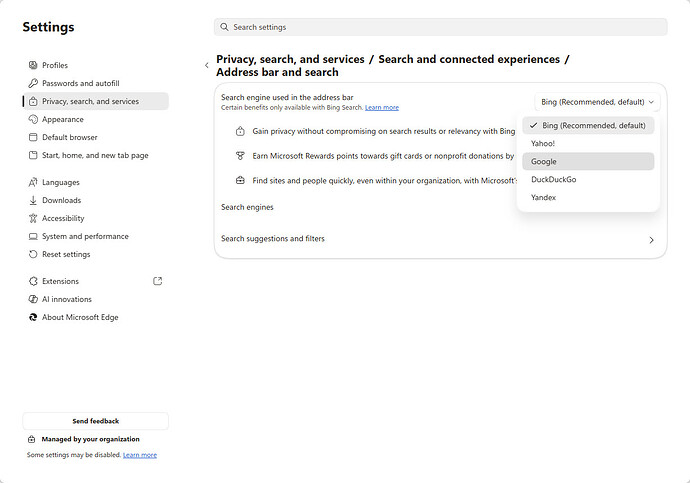The image size is (690, 483).
Task: Click the briefcase icon beside Find sites and people
Action: (240, 180)
